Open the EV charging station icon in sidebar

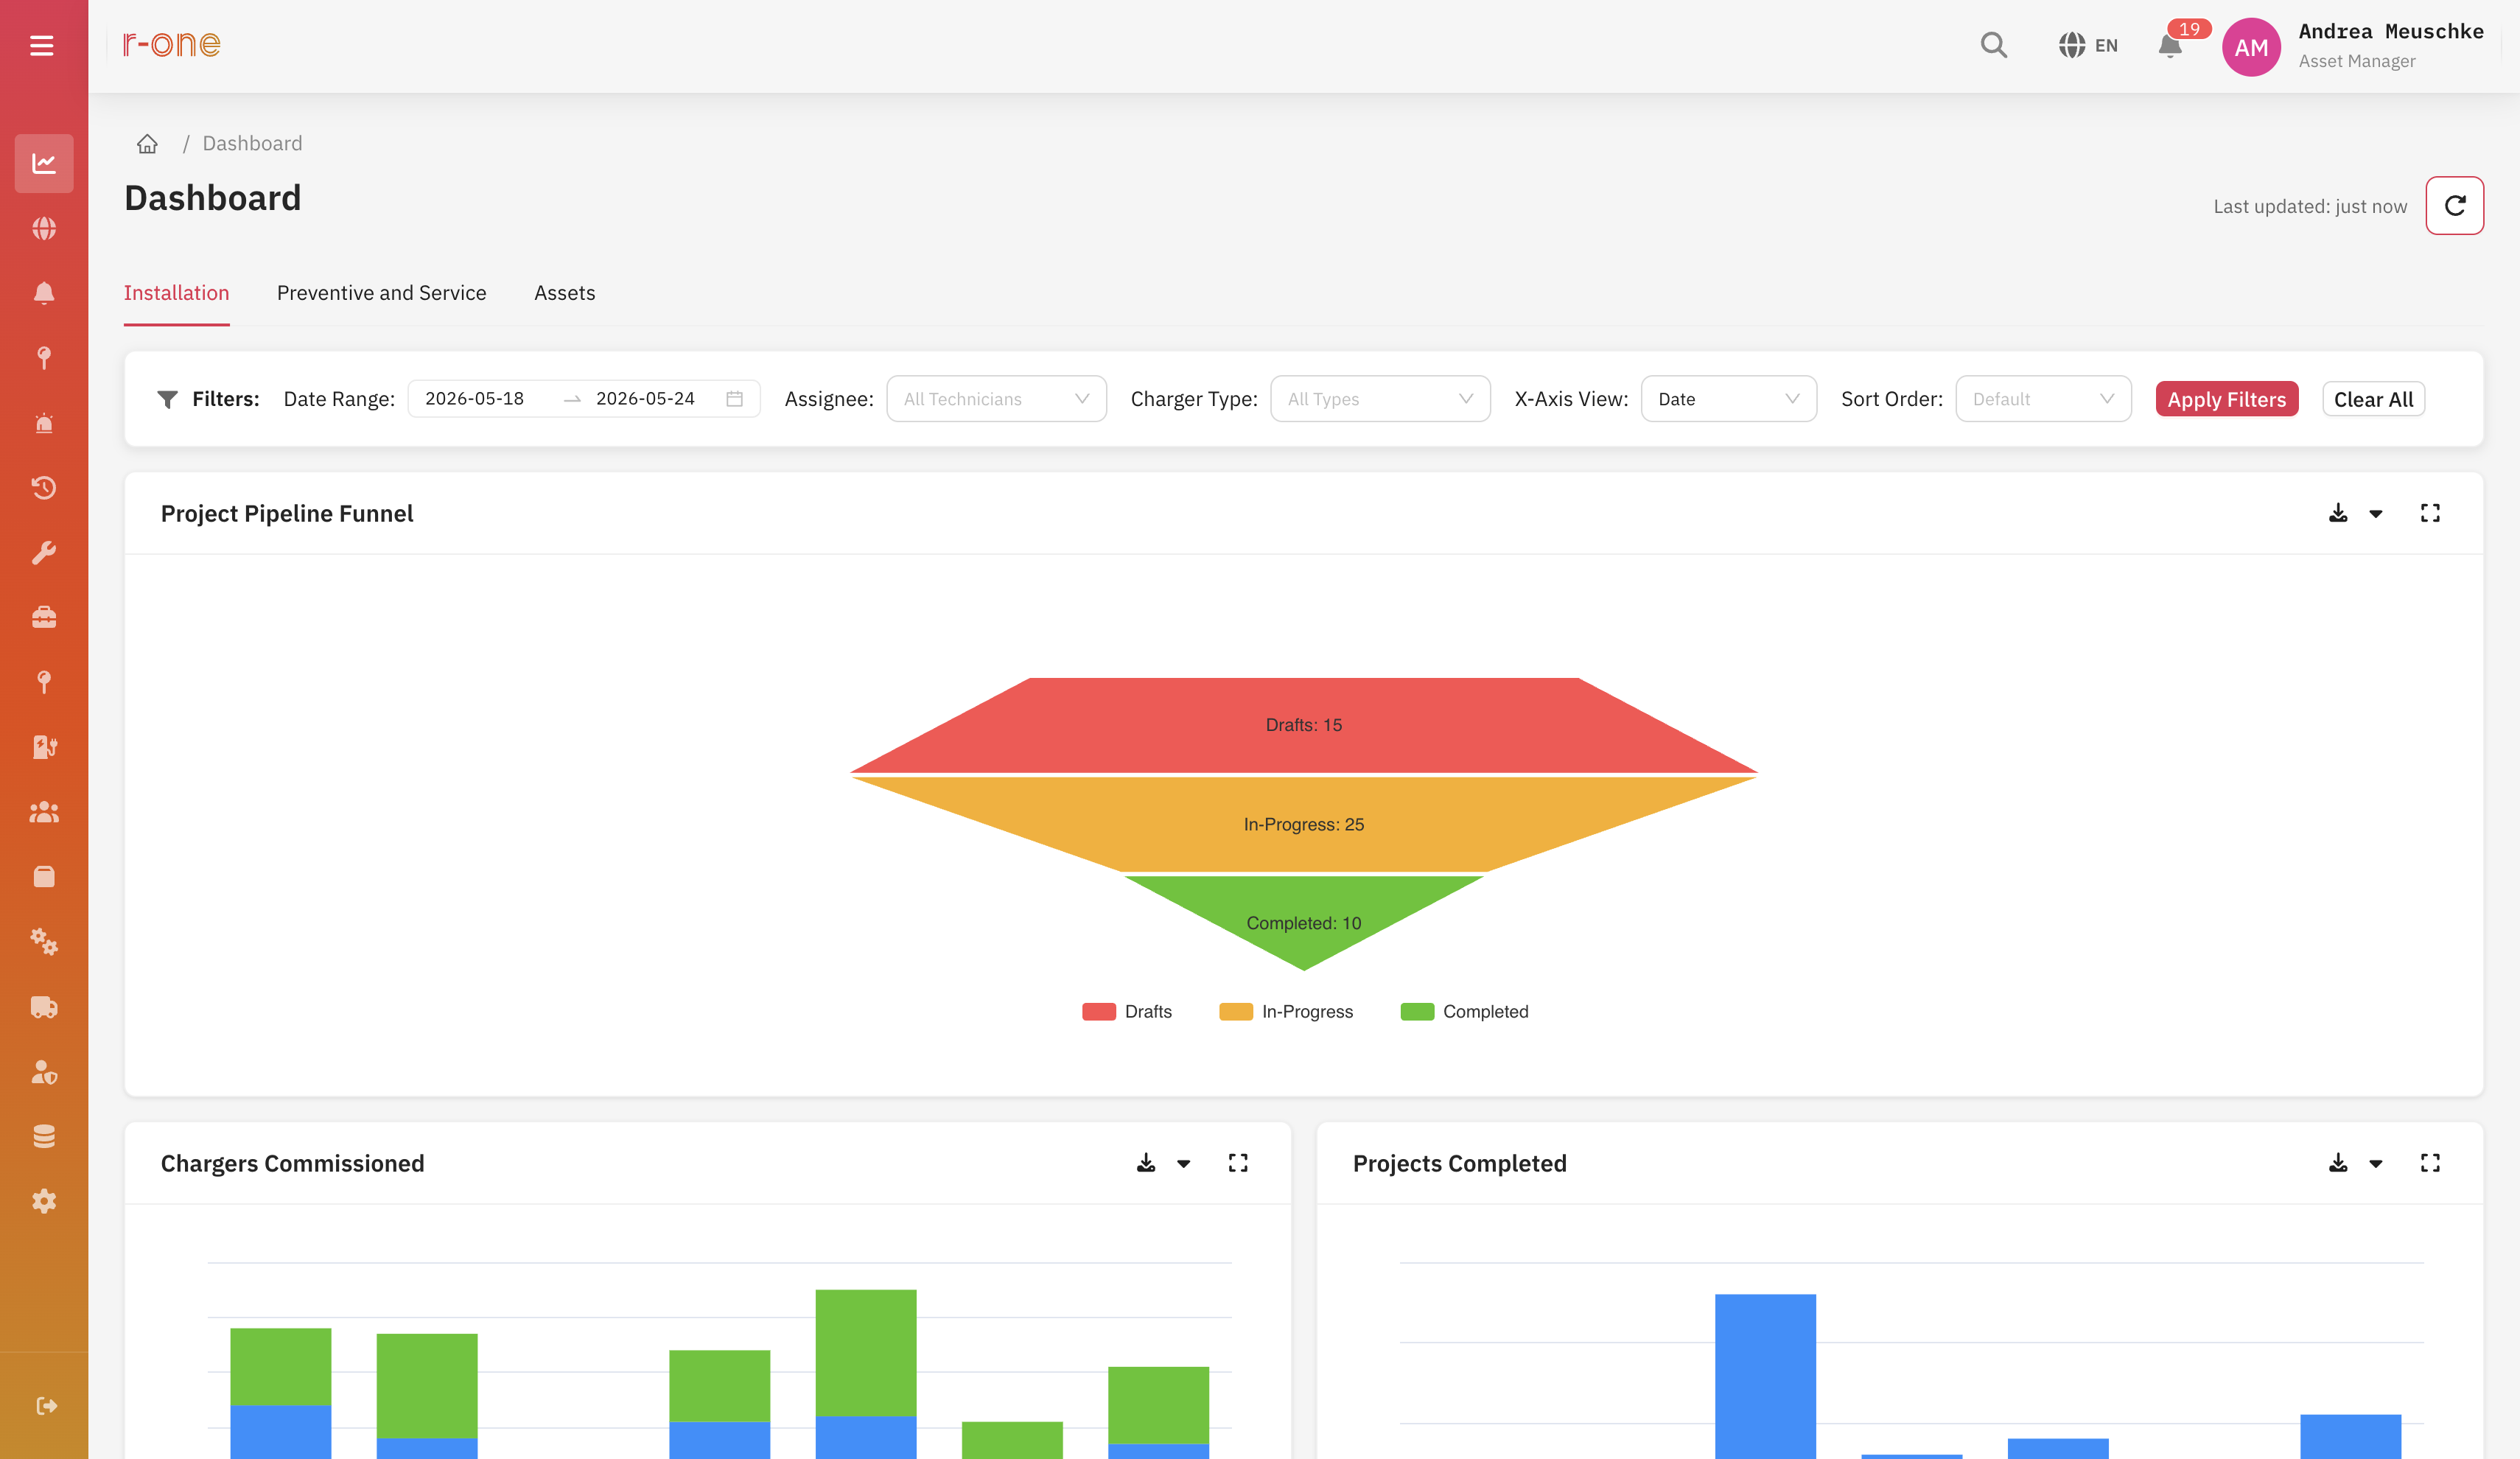click(x=44, y=747)
